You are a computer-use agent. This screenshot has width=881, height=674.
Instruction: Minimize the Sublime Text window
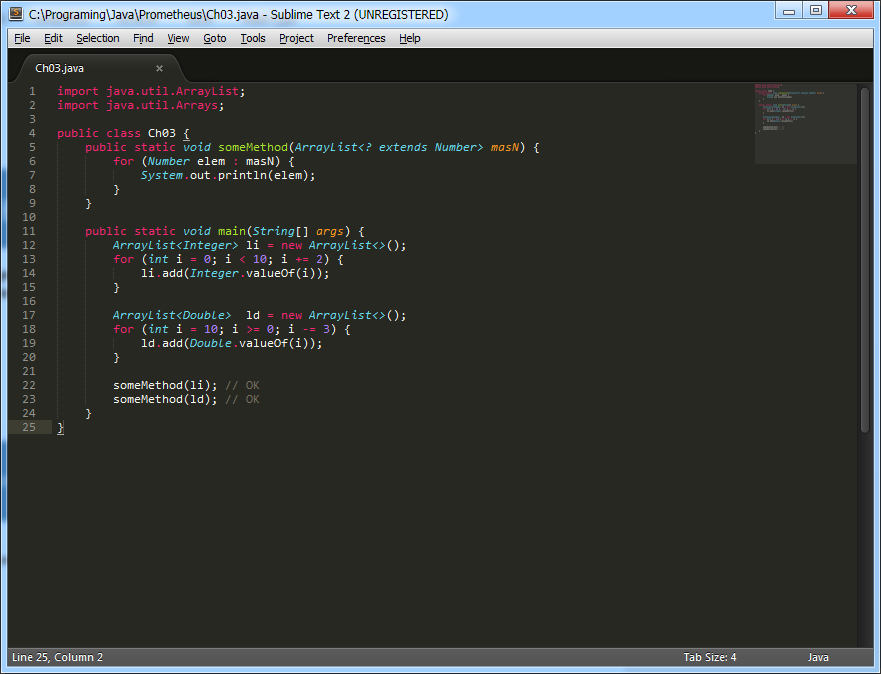coord(789,11)
